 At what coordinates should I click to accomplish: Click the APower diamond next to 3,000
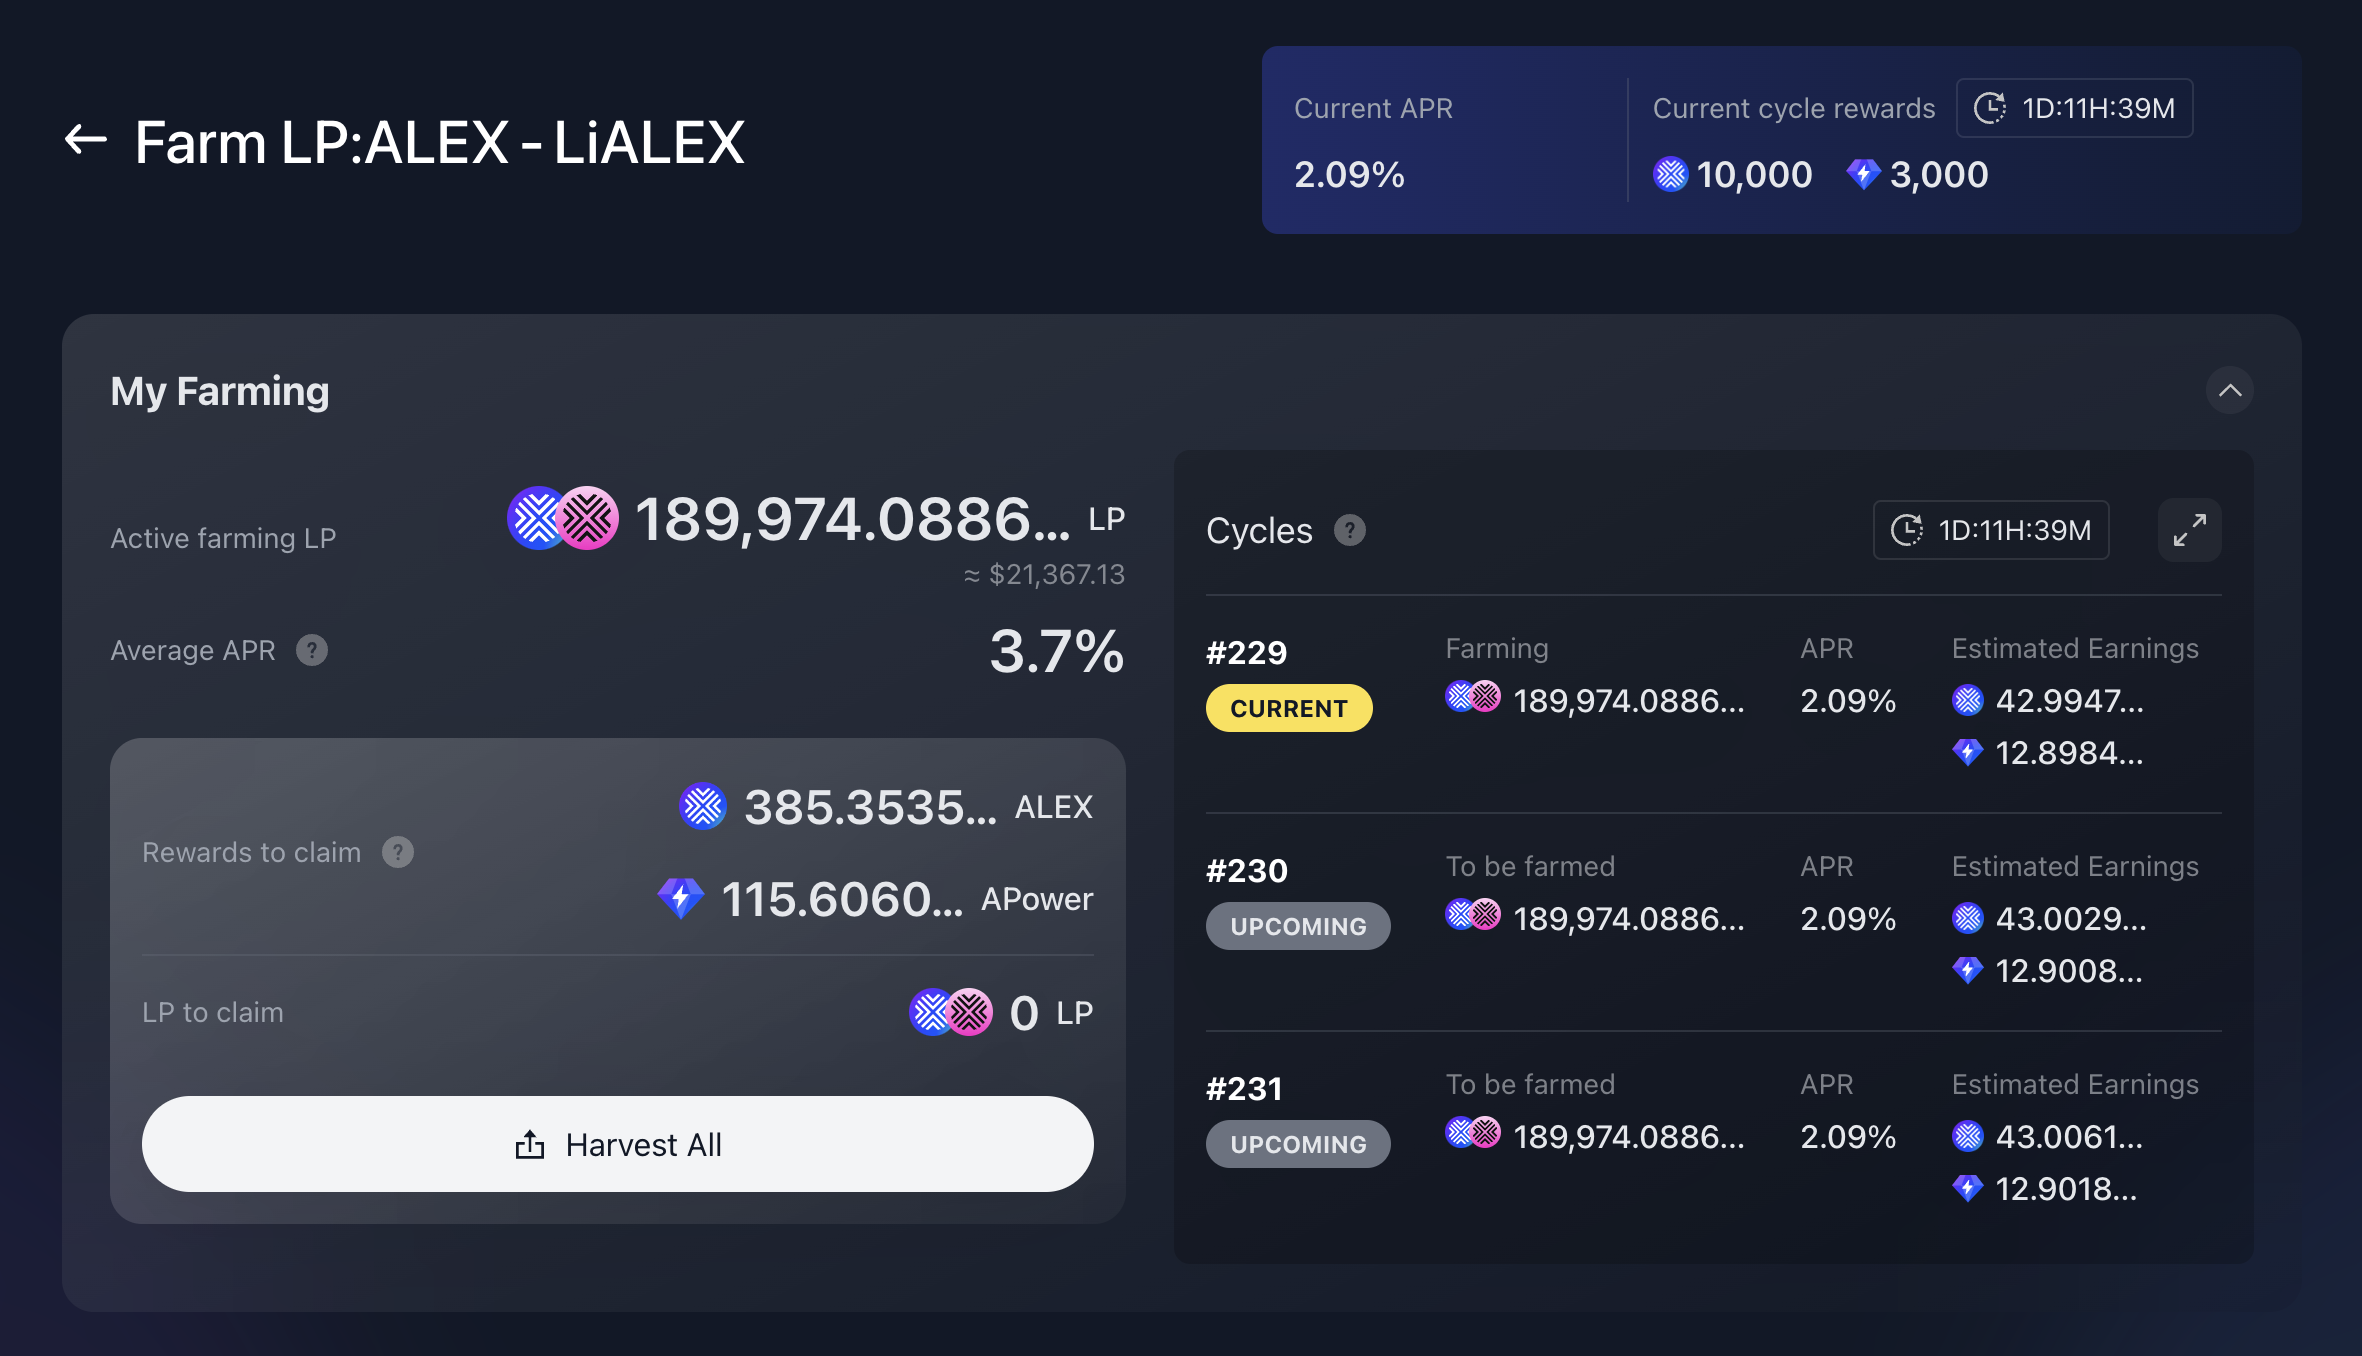coord(1863,175)
